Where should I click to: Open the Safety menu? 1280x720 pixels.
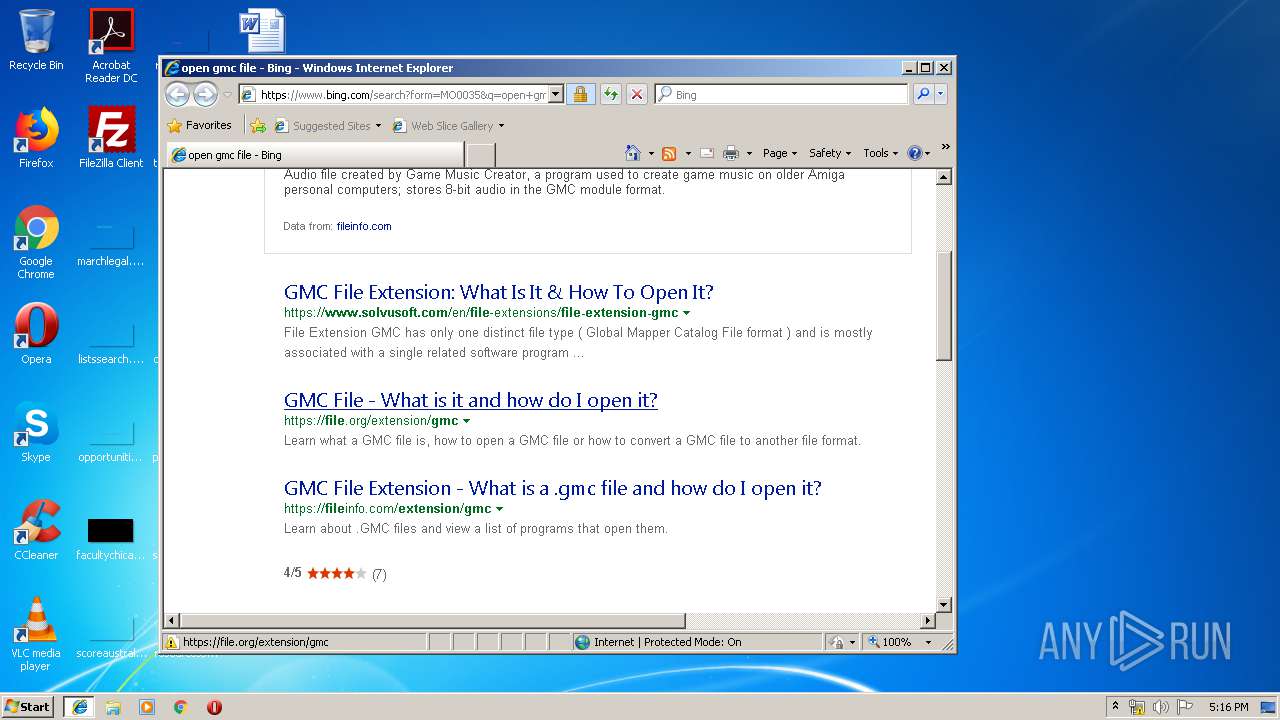(830, 153)
